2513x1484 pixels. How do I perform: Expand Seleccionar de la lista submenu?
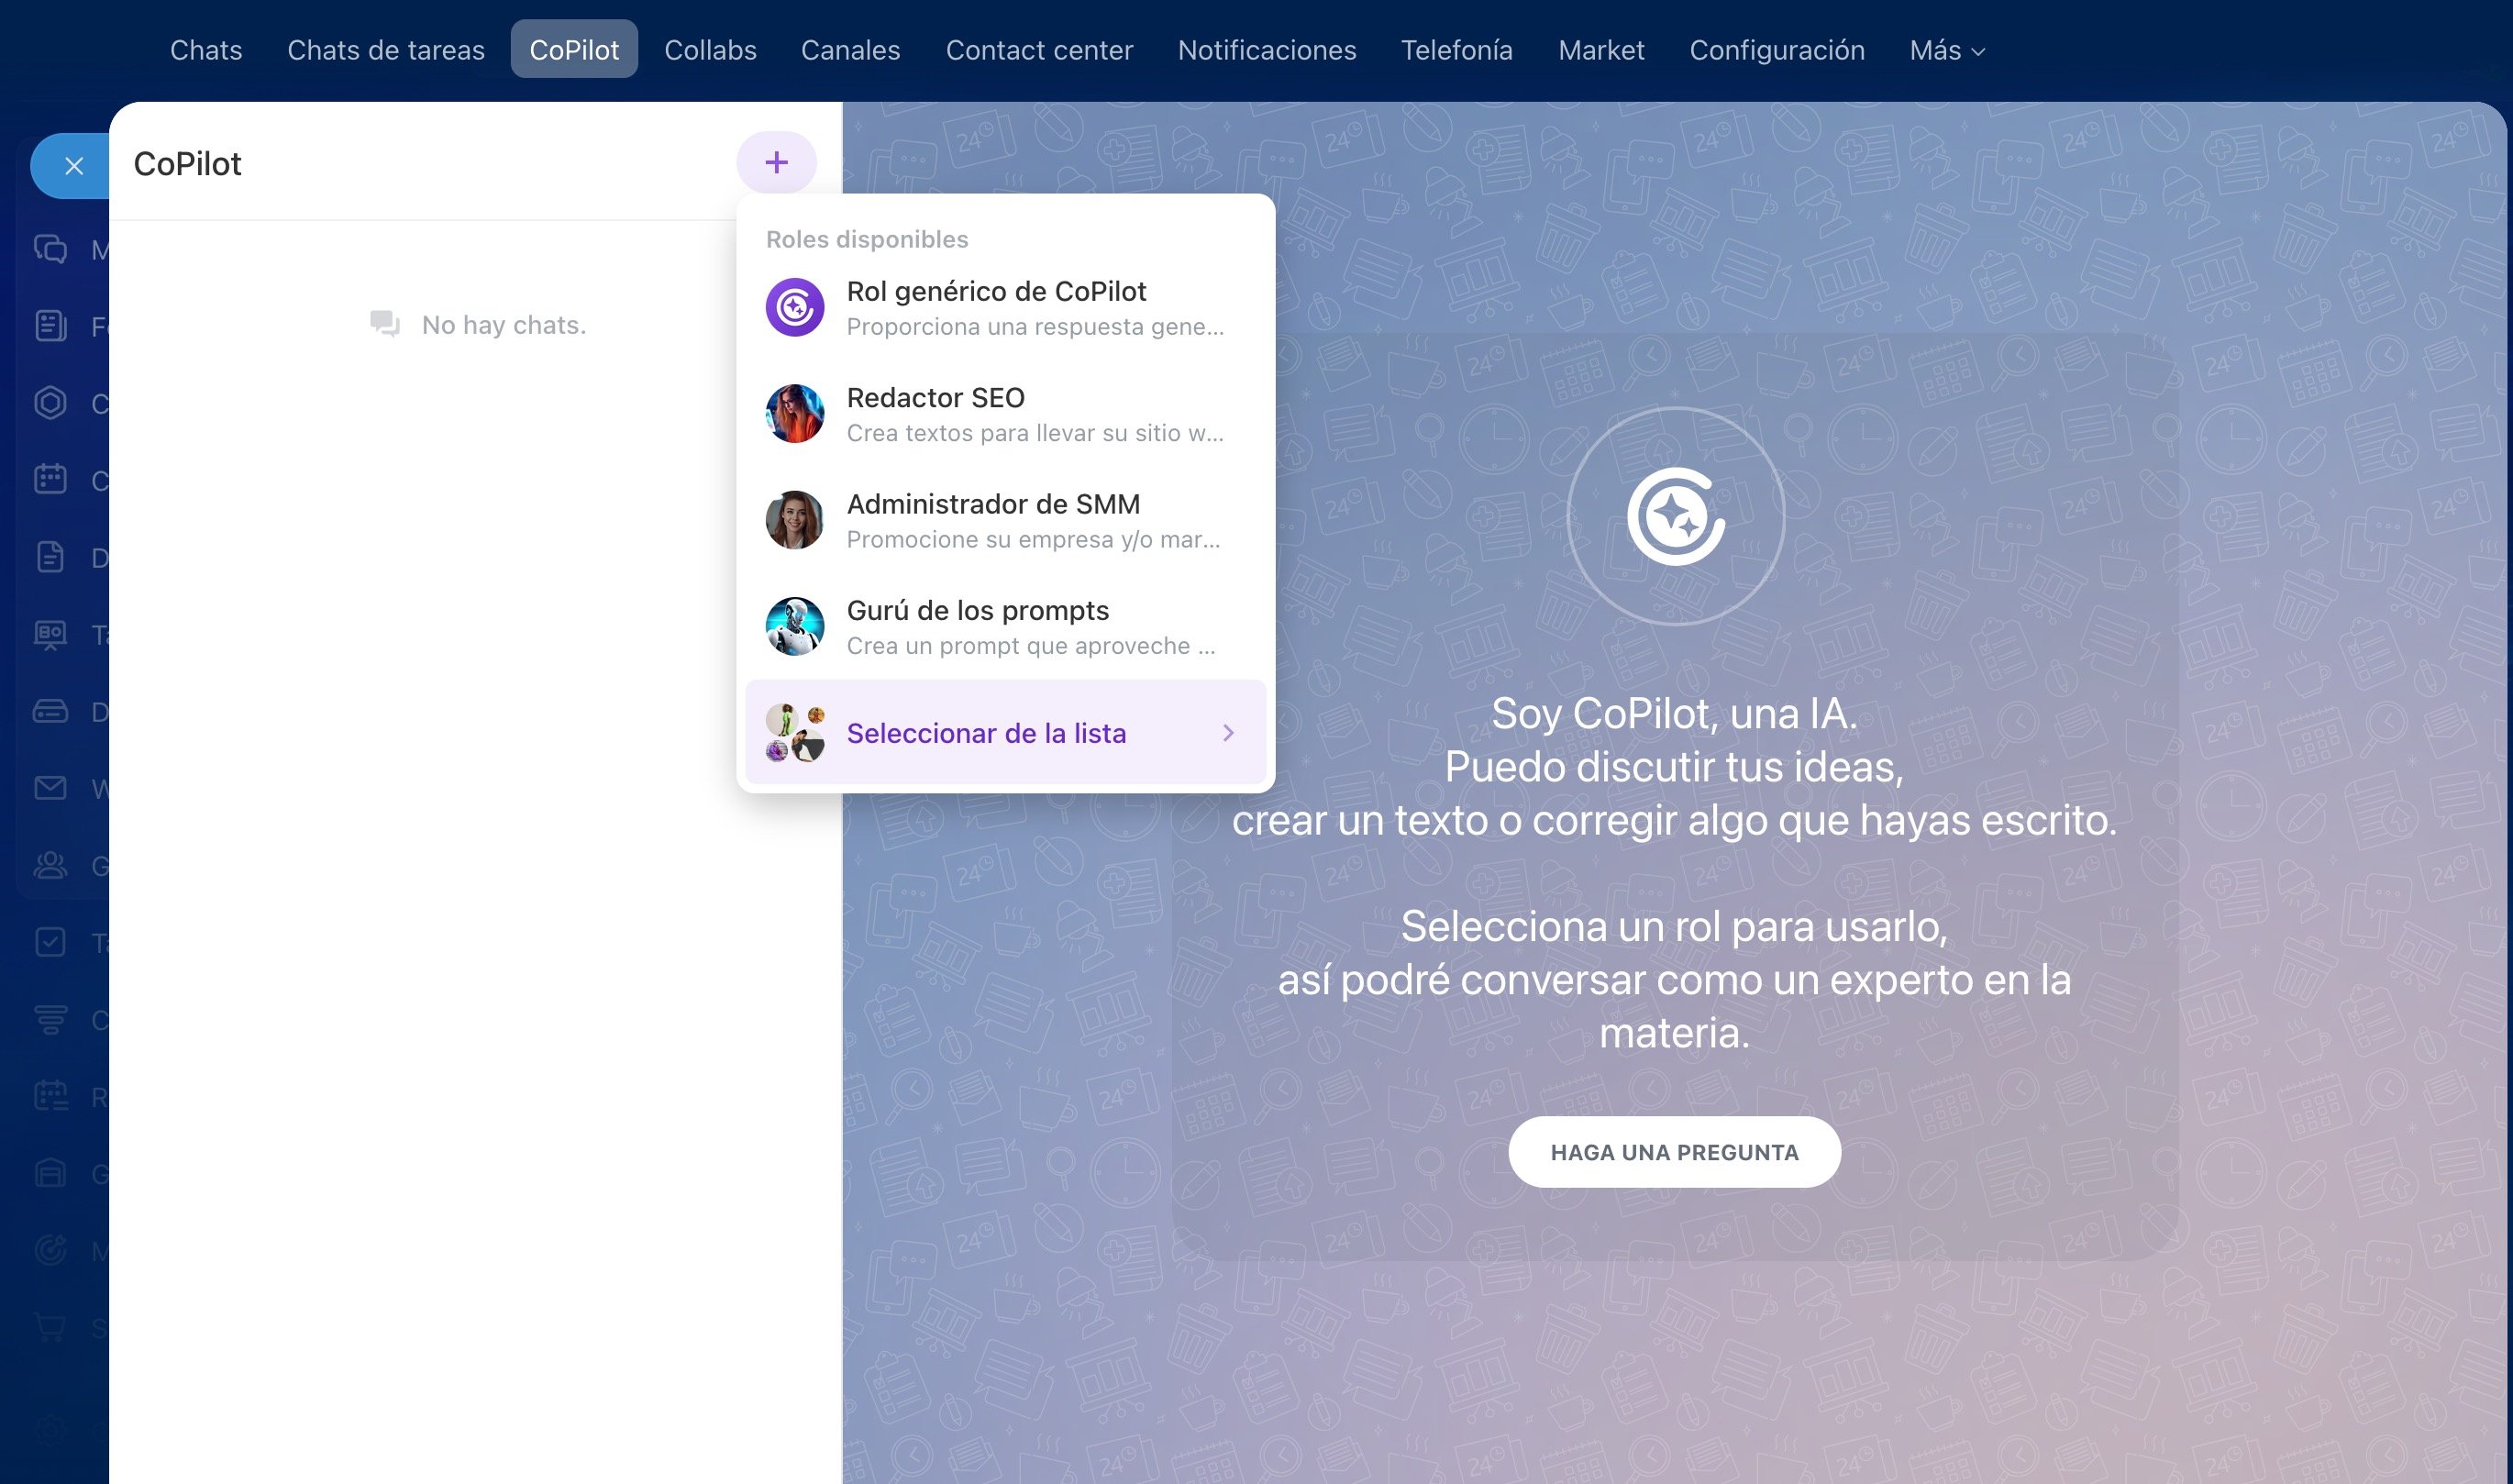985,733
